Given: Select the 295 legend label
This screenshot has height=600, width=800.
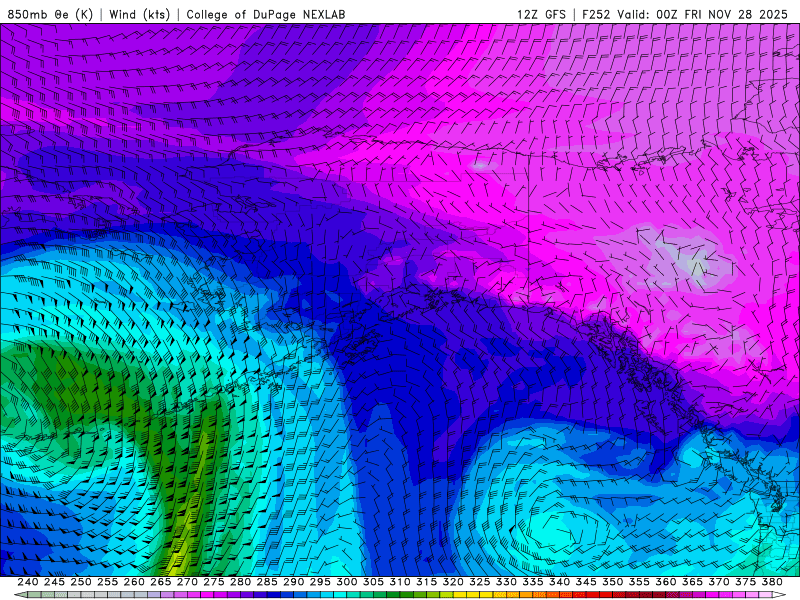Looking at the screenshot, I should [x=319, y=582].
